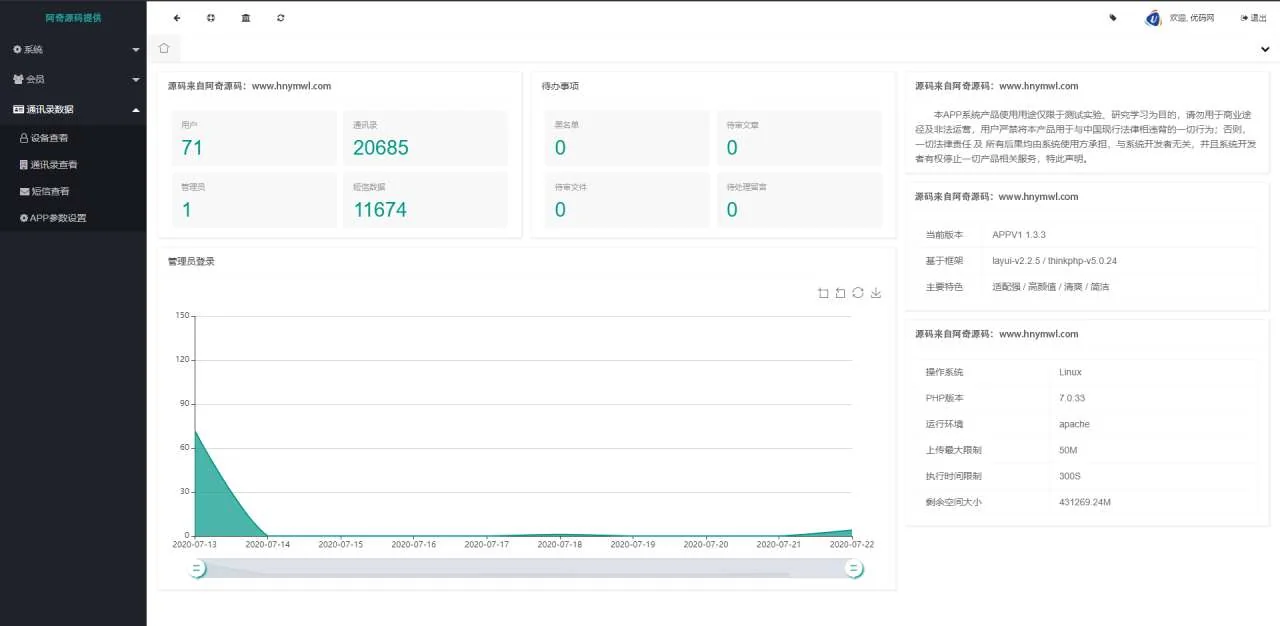This screenshot has width=1280, height=626.
Task: Click the tag icon near user avatar
Action: 1113,18
